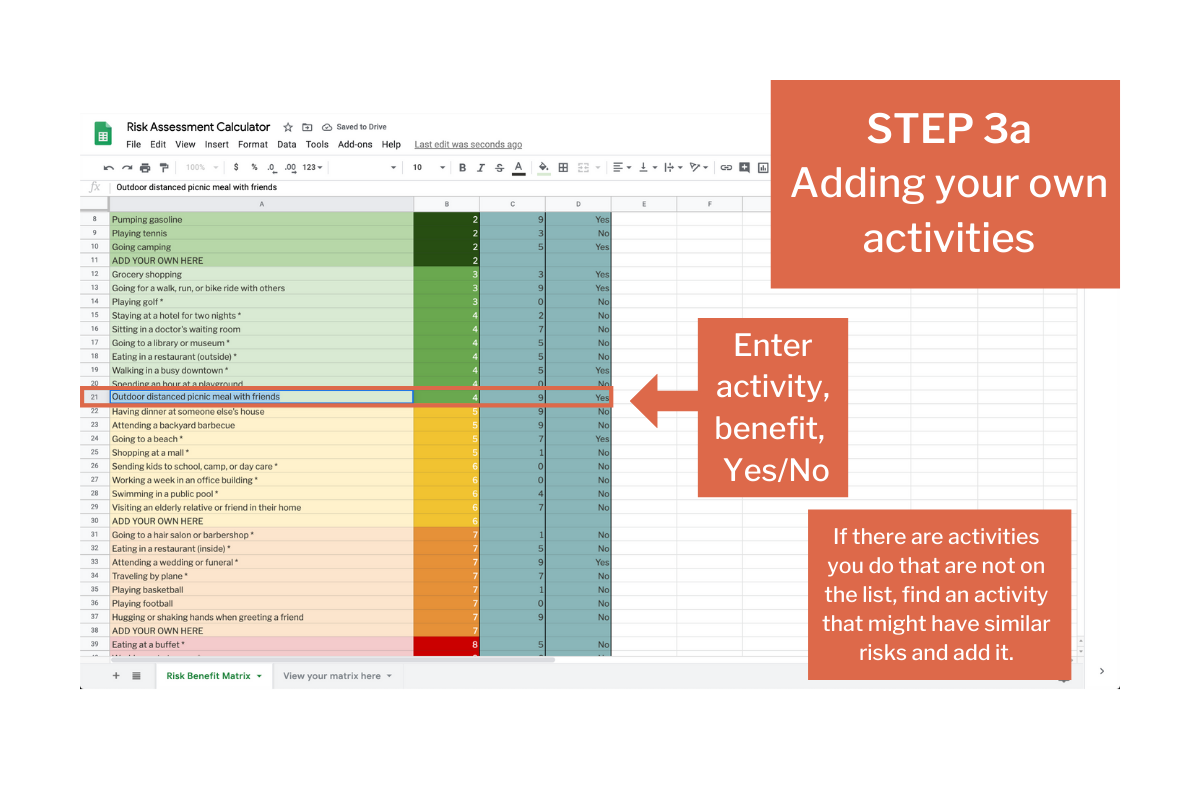The height and width of the screenshot is (800, 1200).
Task: Switch to 'View your matrix here' sheet tab
Action: (x=331, y=676)
